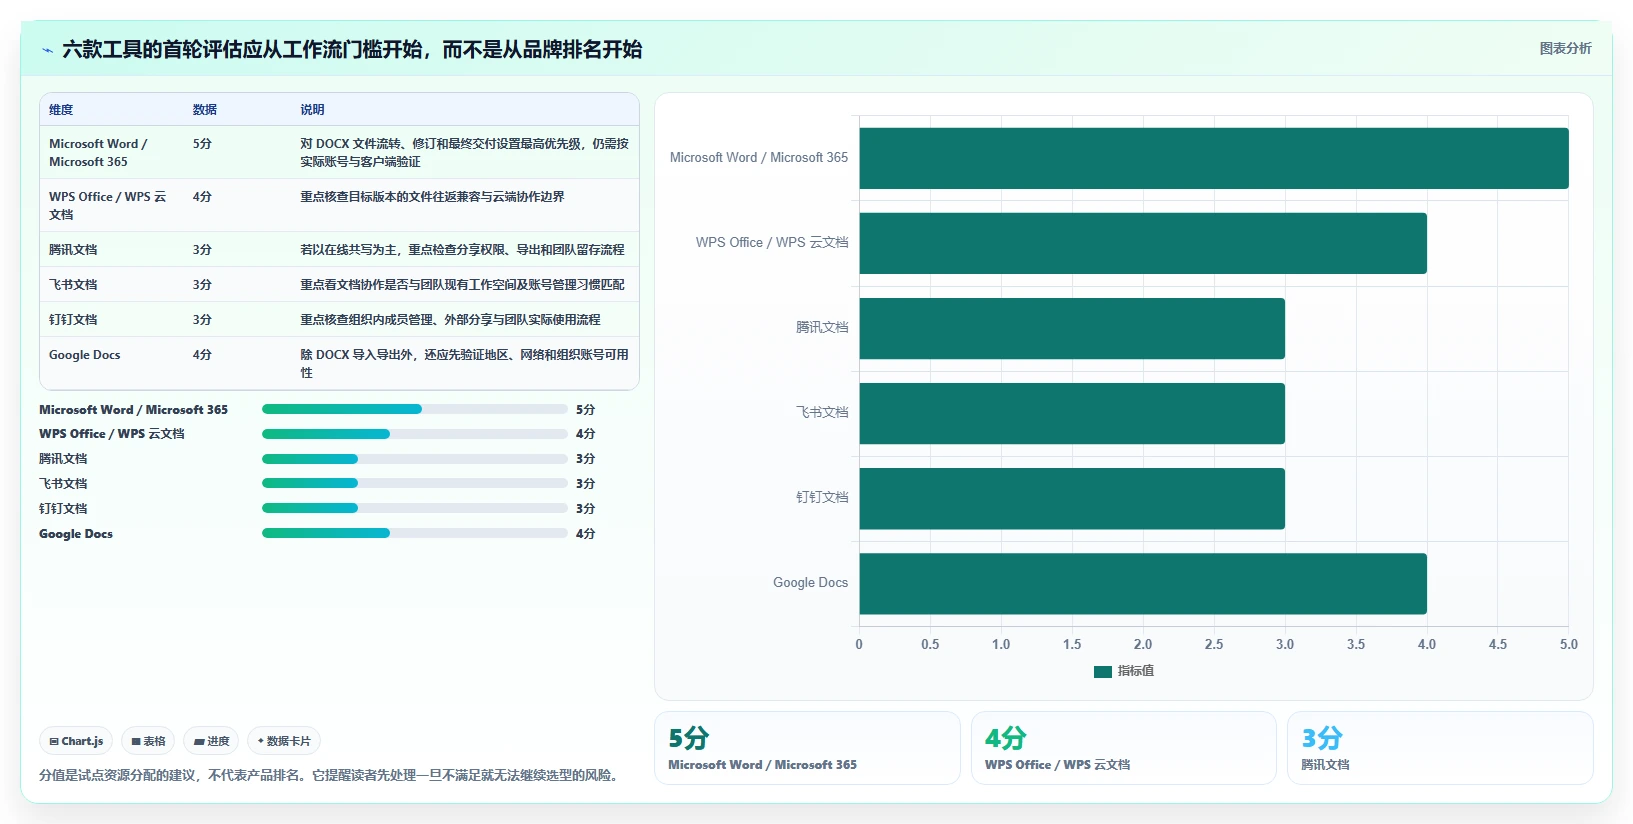Click the 数据 column header
This screenshot has height=824, width=1633.
tap(205, 110)
